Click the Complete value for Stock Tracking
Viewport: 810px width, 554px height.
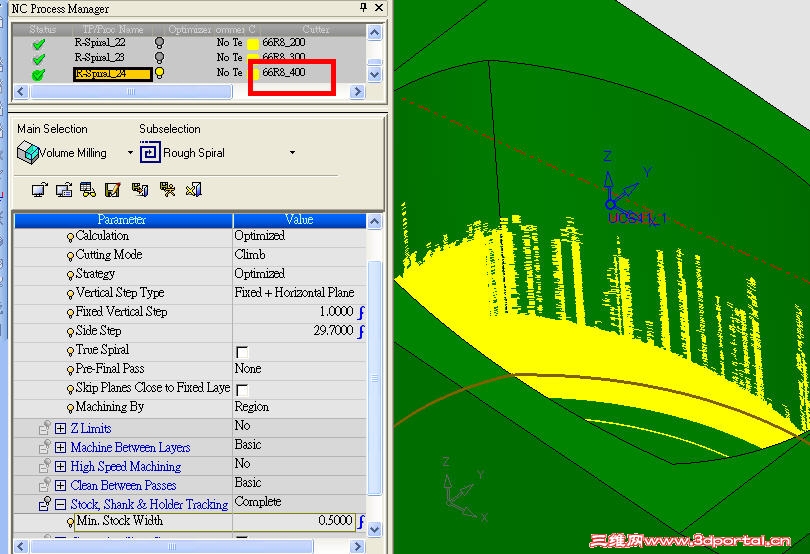[258, 502]
